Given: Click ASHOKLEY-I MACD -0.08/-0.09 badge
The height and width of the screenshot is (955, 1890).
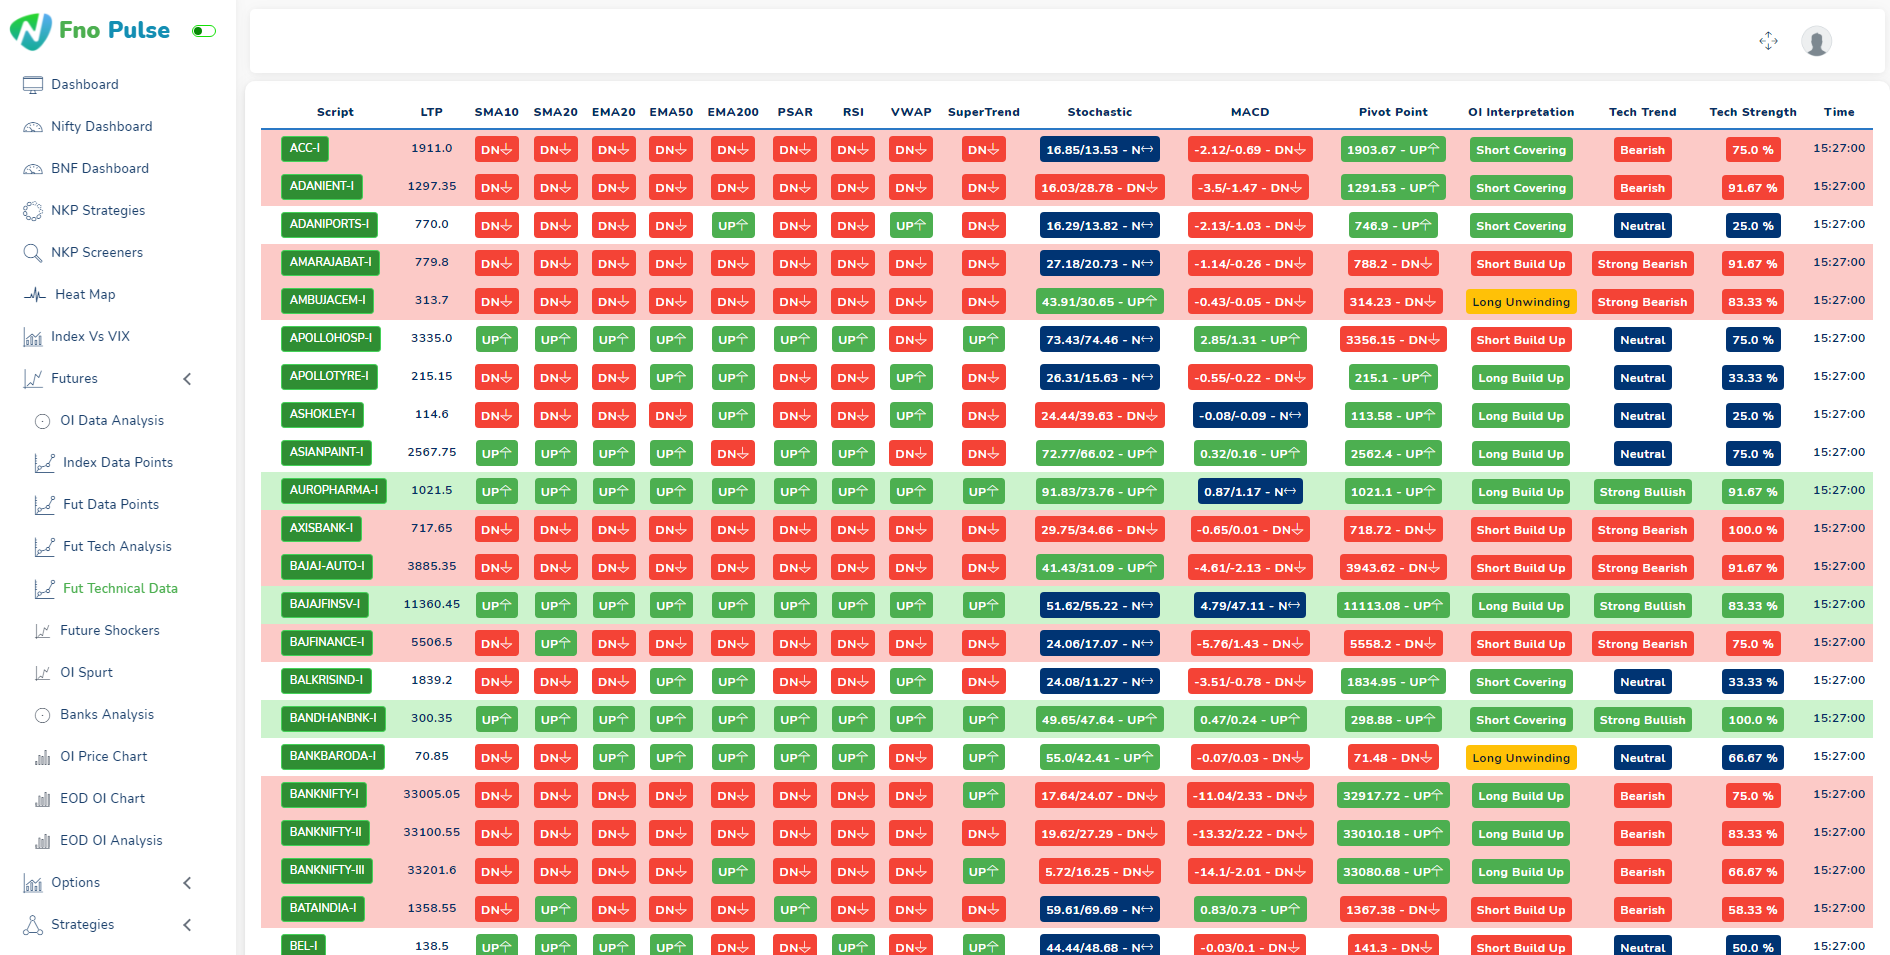Looking at the screenshot, I should tap(1250, 416).
